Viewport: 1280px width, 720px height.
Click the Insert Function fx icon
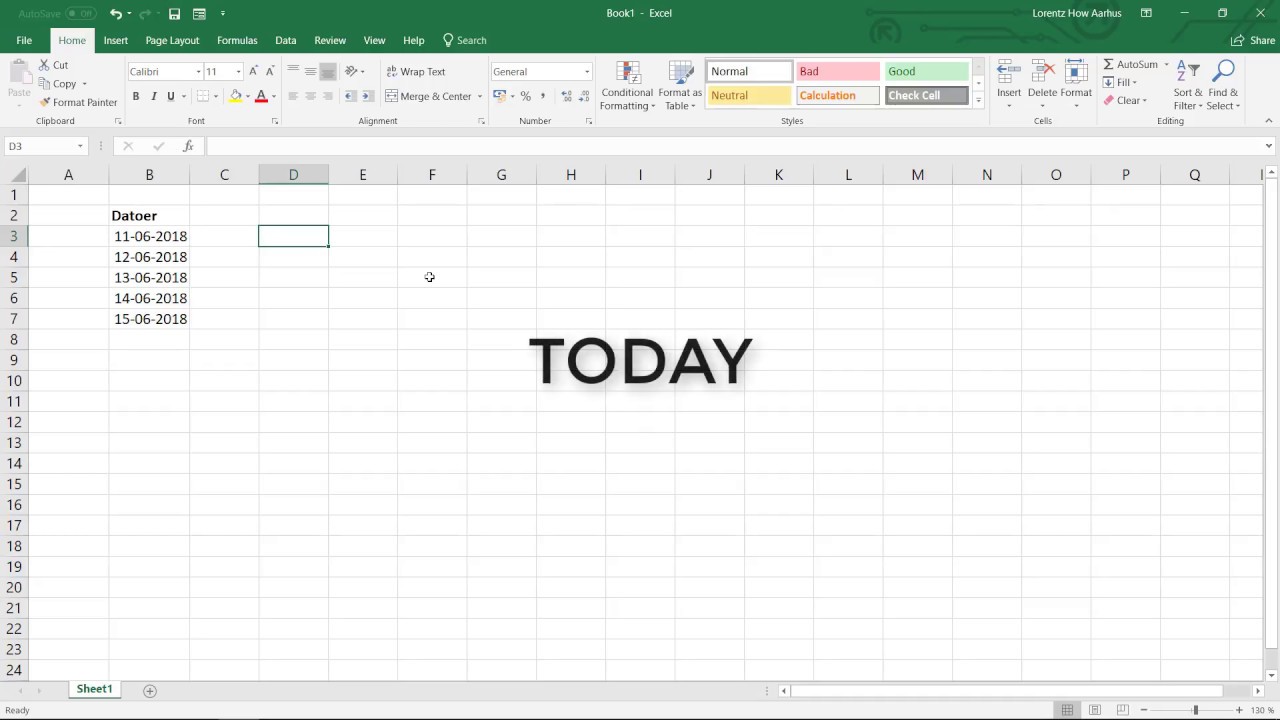click(x=188, y=146)
